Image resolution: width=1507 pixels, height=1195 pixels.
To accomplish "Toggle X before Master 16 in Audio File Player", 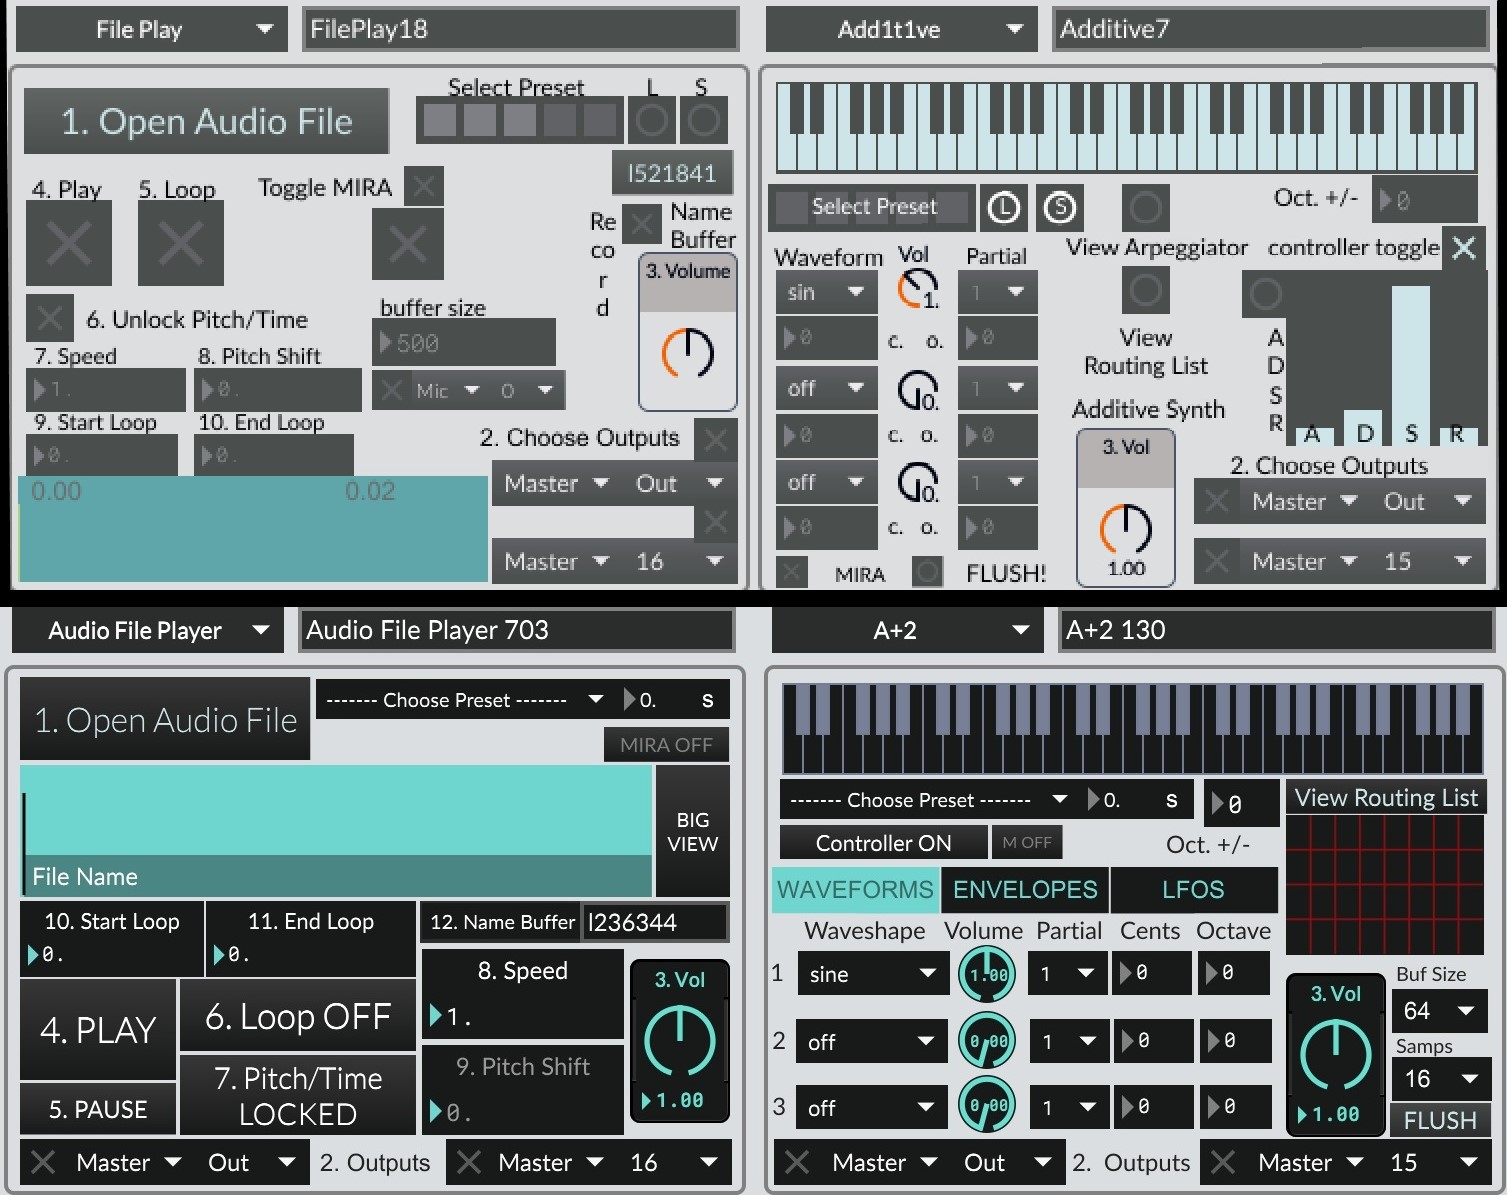I will 469,1162.
